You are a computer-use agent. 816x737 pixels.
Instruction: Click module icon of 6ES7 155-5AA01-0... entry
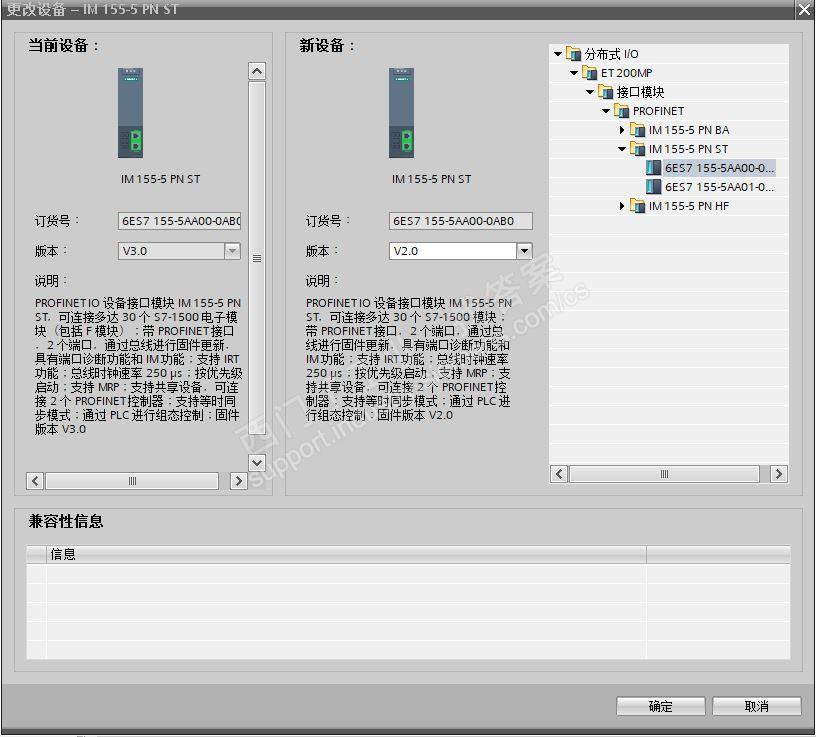pos(654,187)
